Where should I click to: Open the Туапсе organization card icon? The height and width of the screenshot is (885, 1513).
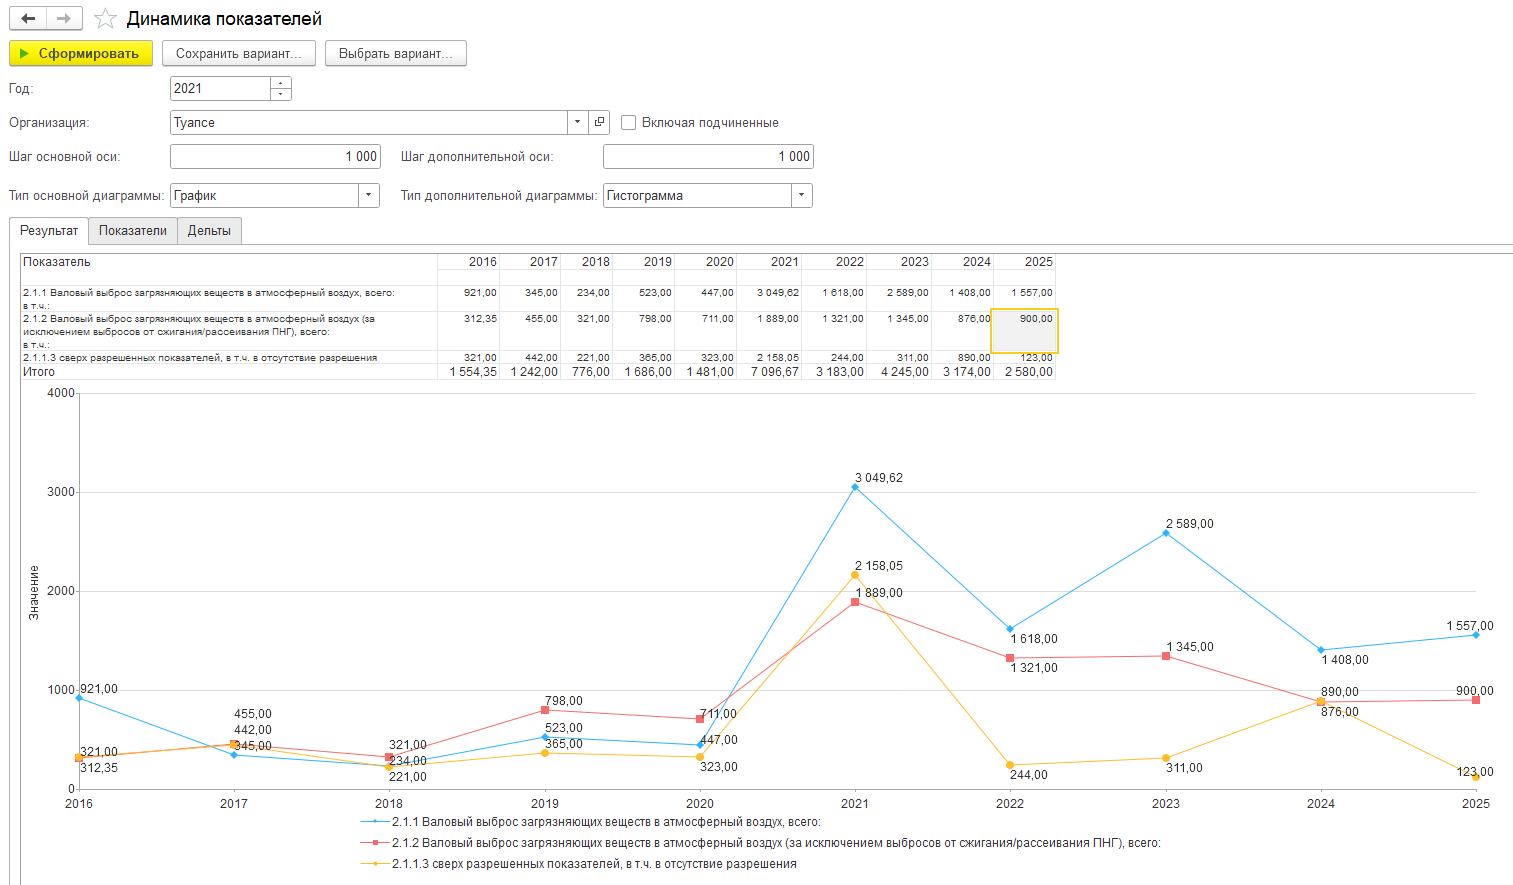coord(599,122)
